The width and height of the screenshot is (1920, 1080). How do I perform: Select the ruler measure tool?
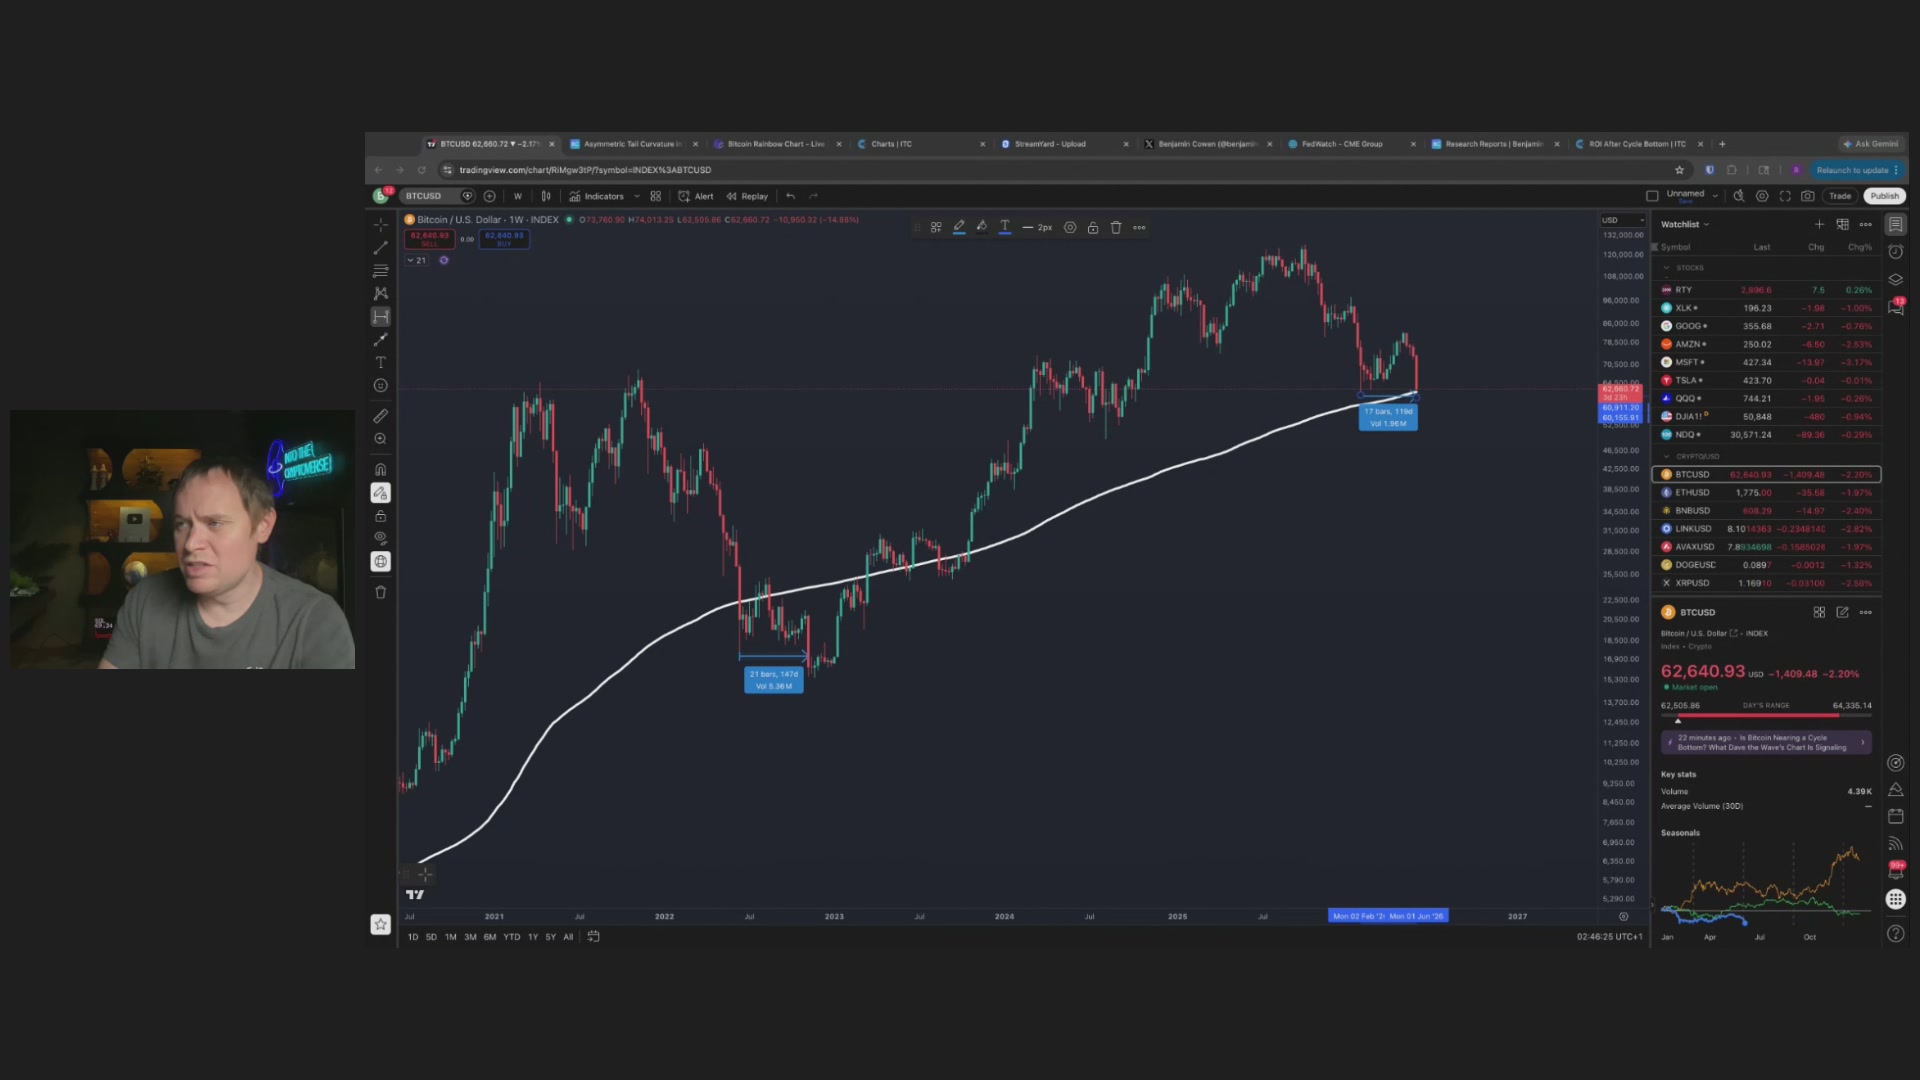click(381, 416)
